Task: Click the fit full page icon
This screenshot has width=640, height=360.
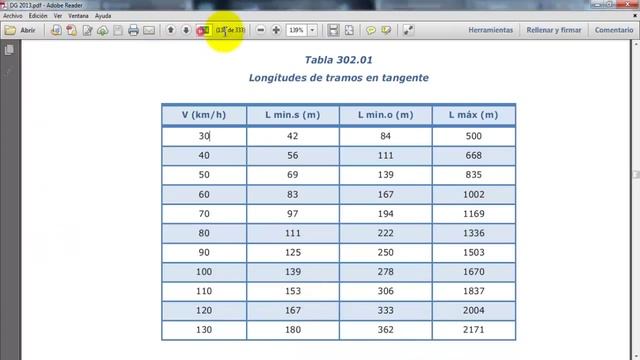Action: (x=349, y=30)
